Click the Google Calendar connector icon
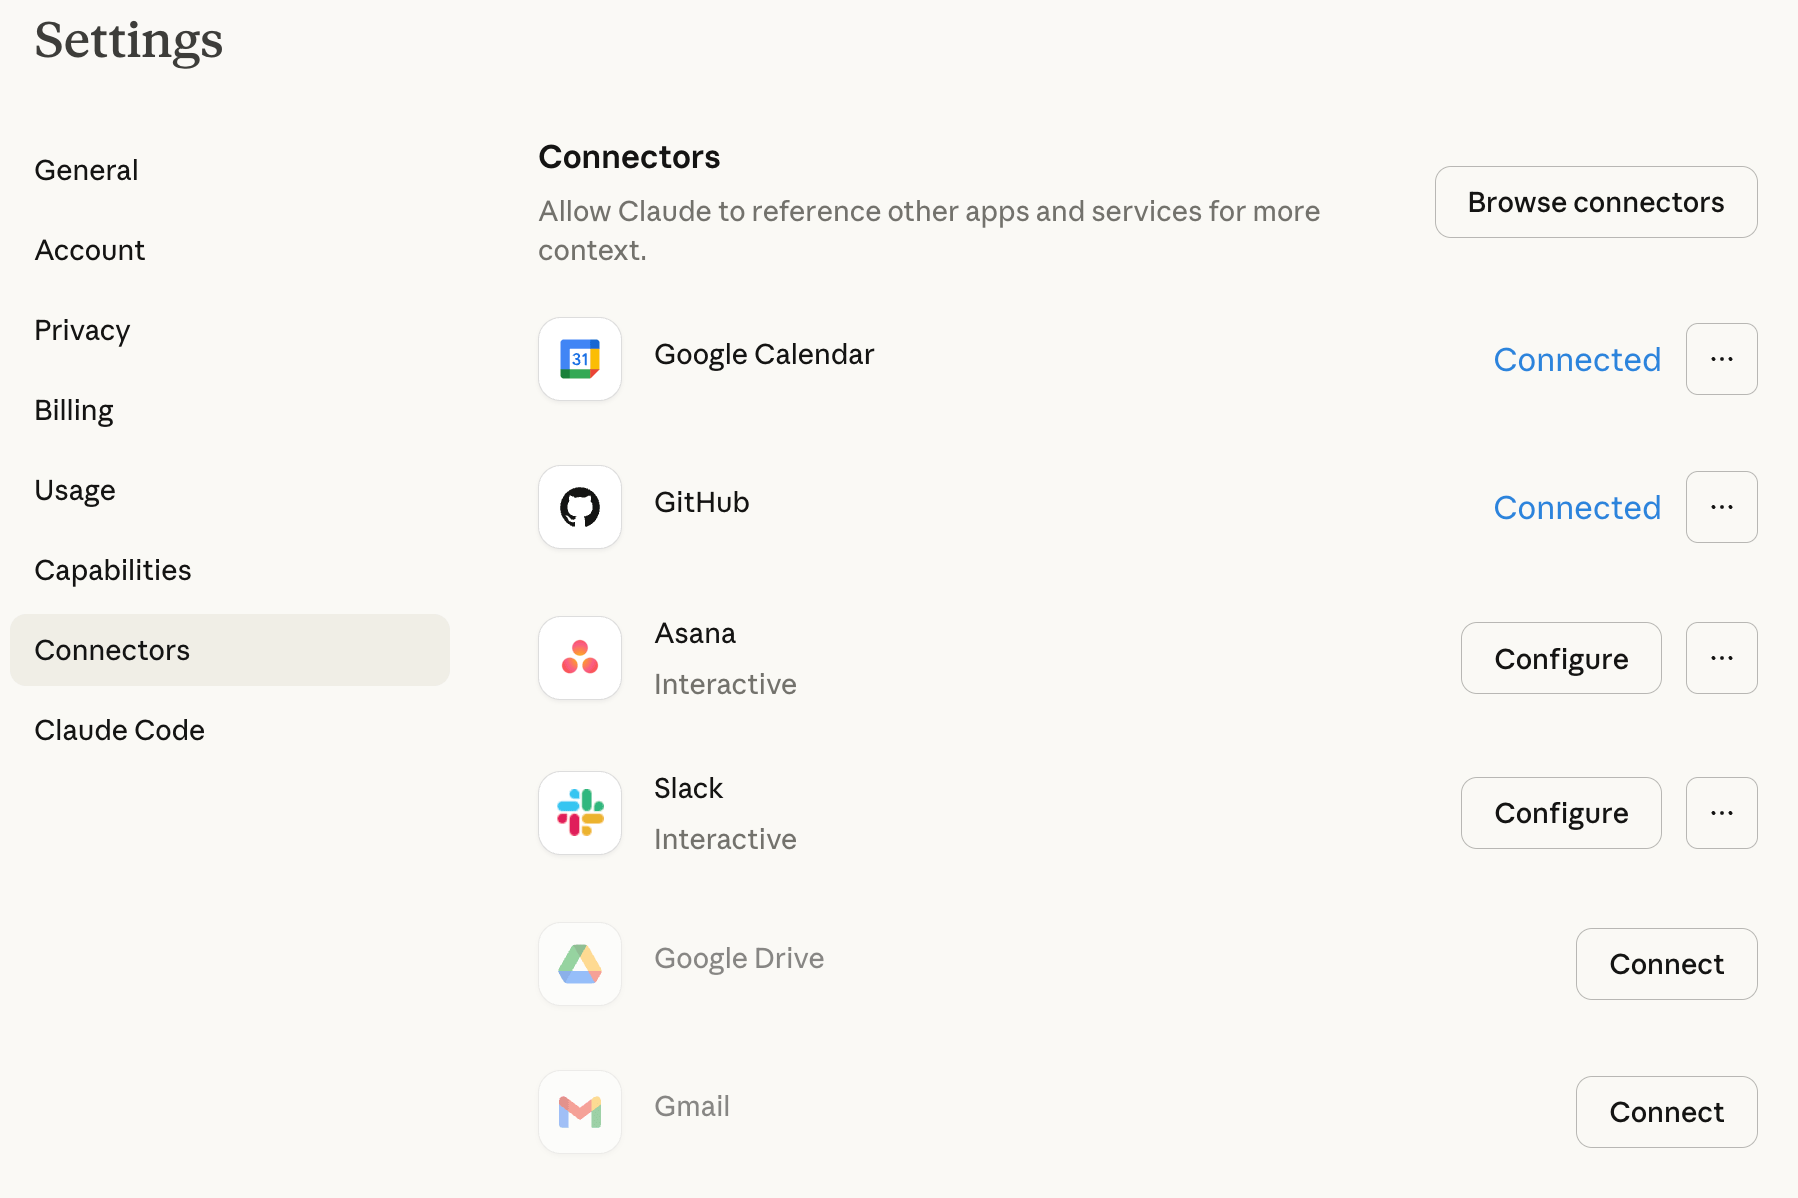The height and width of the screenshot is (1198, 1798). [x=580, y=359]
